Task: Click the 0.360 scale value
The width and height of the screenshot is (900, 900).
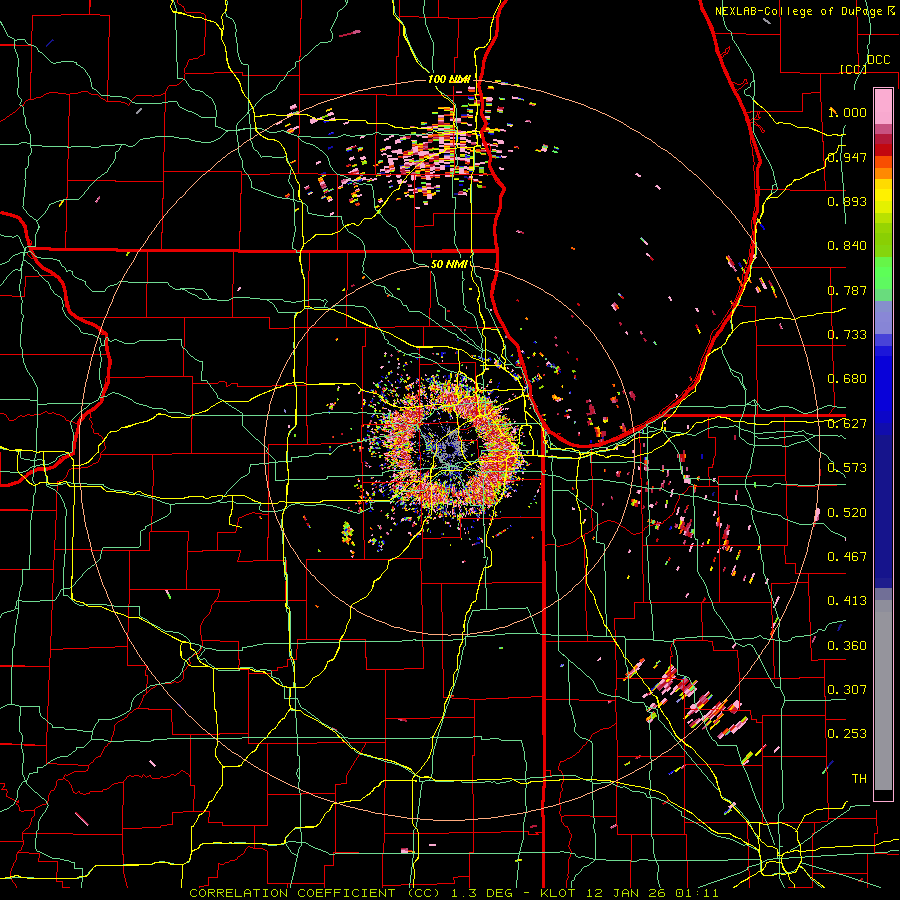Action: [847, 645]
